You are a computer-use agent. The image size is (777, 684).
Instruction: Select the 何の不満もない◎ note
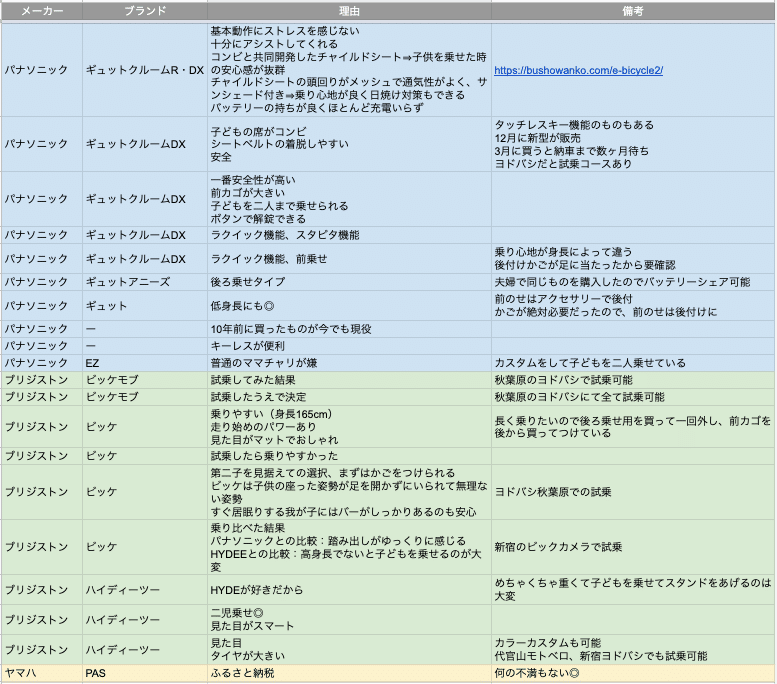pos(633,673)
